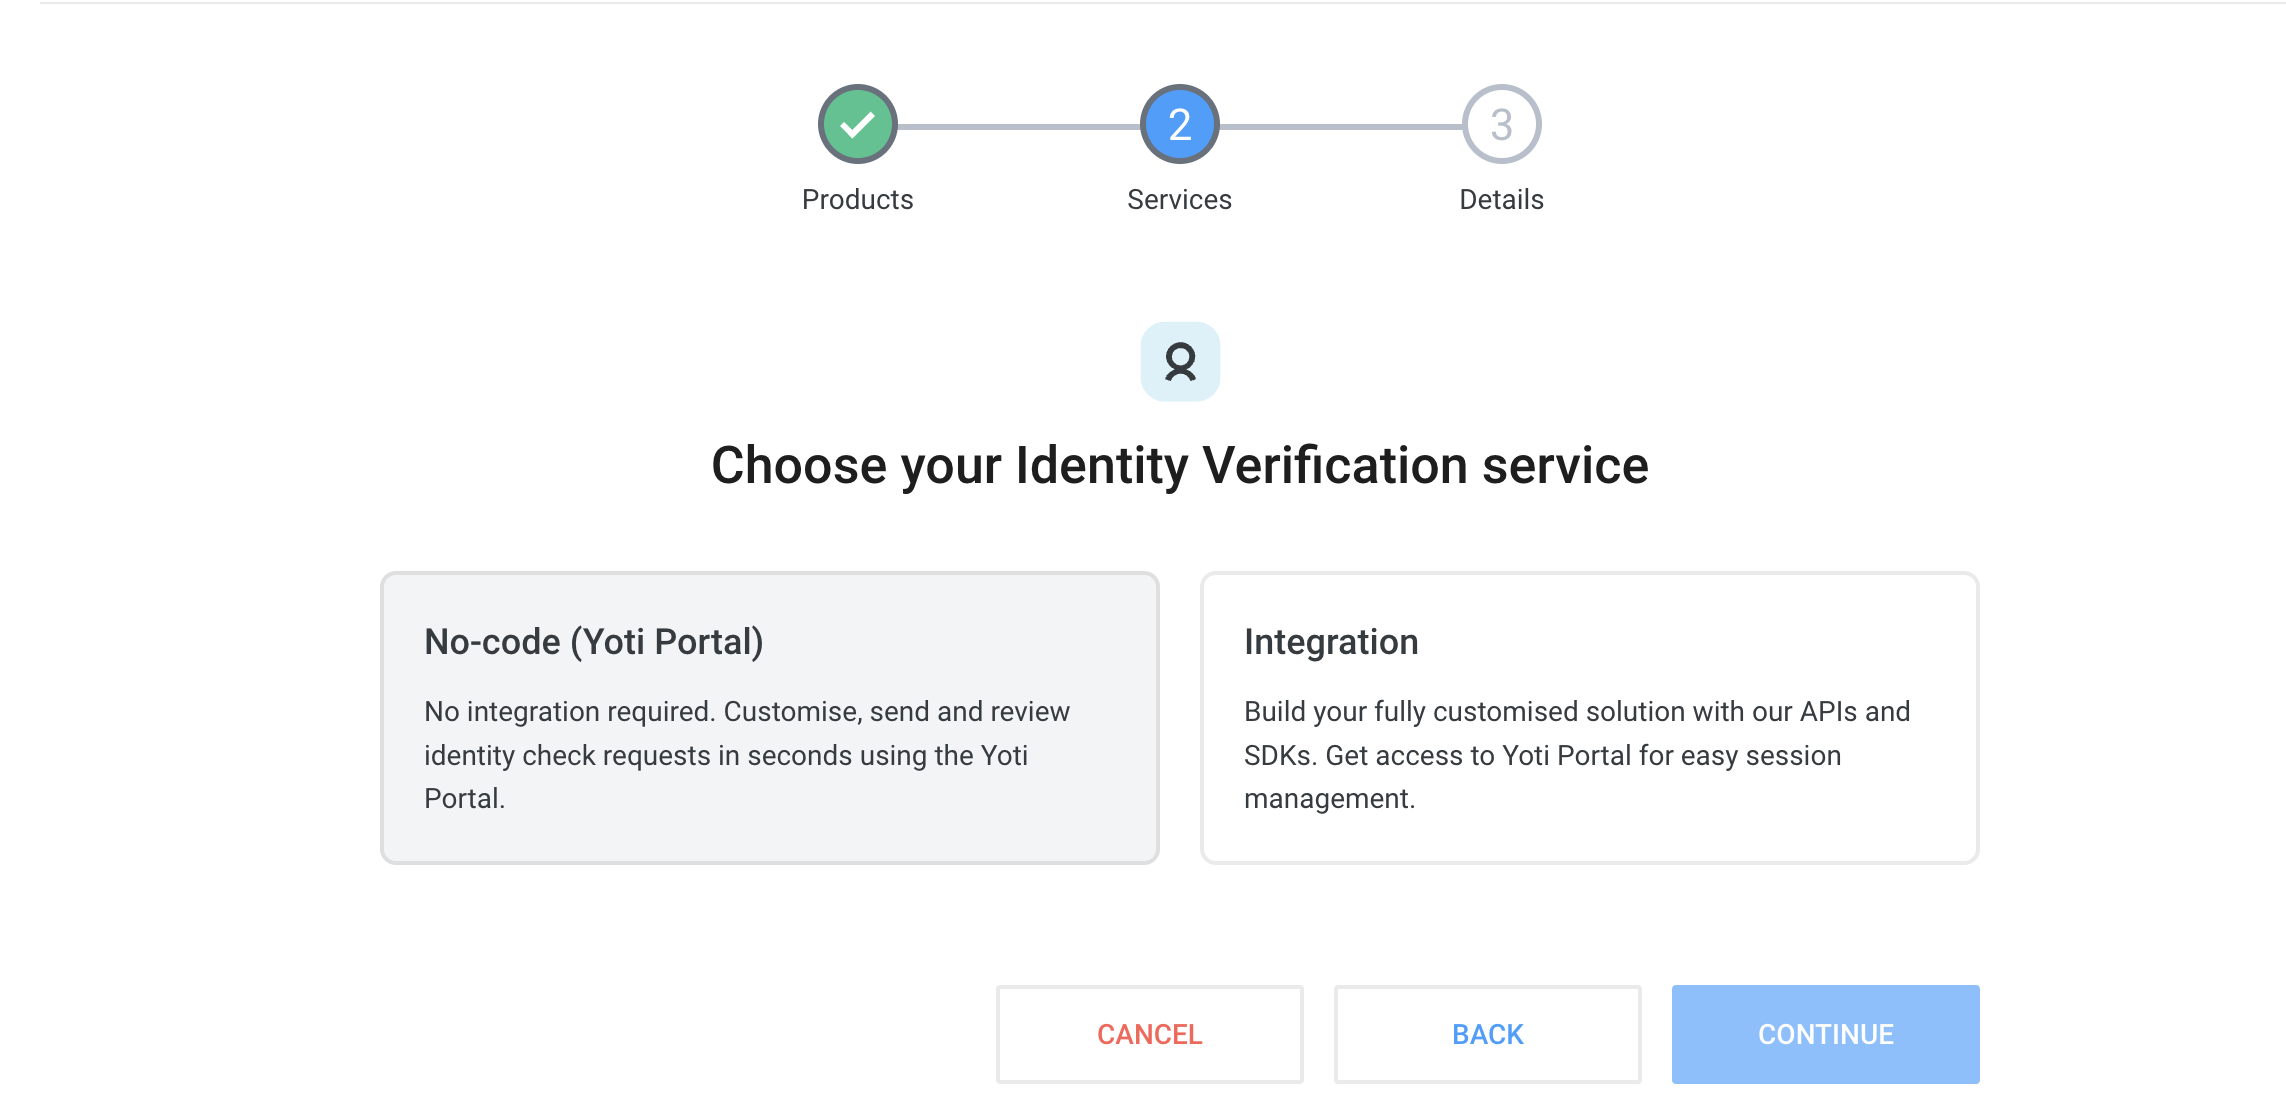Choose the Integration service card

[x=1590, y=718]
